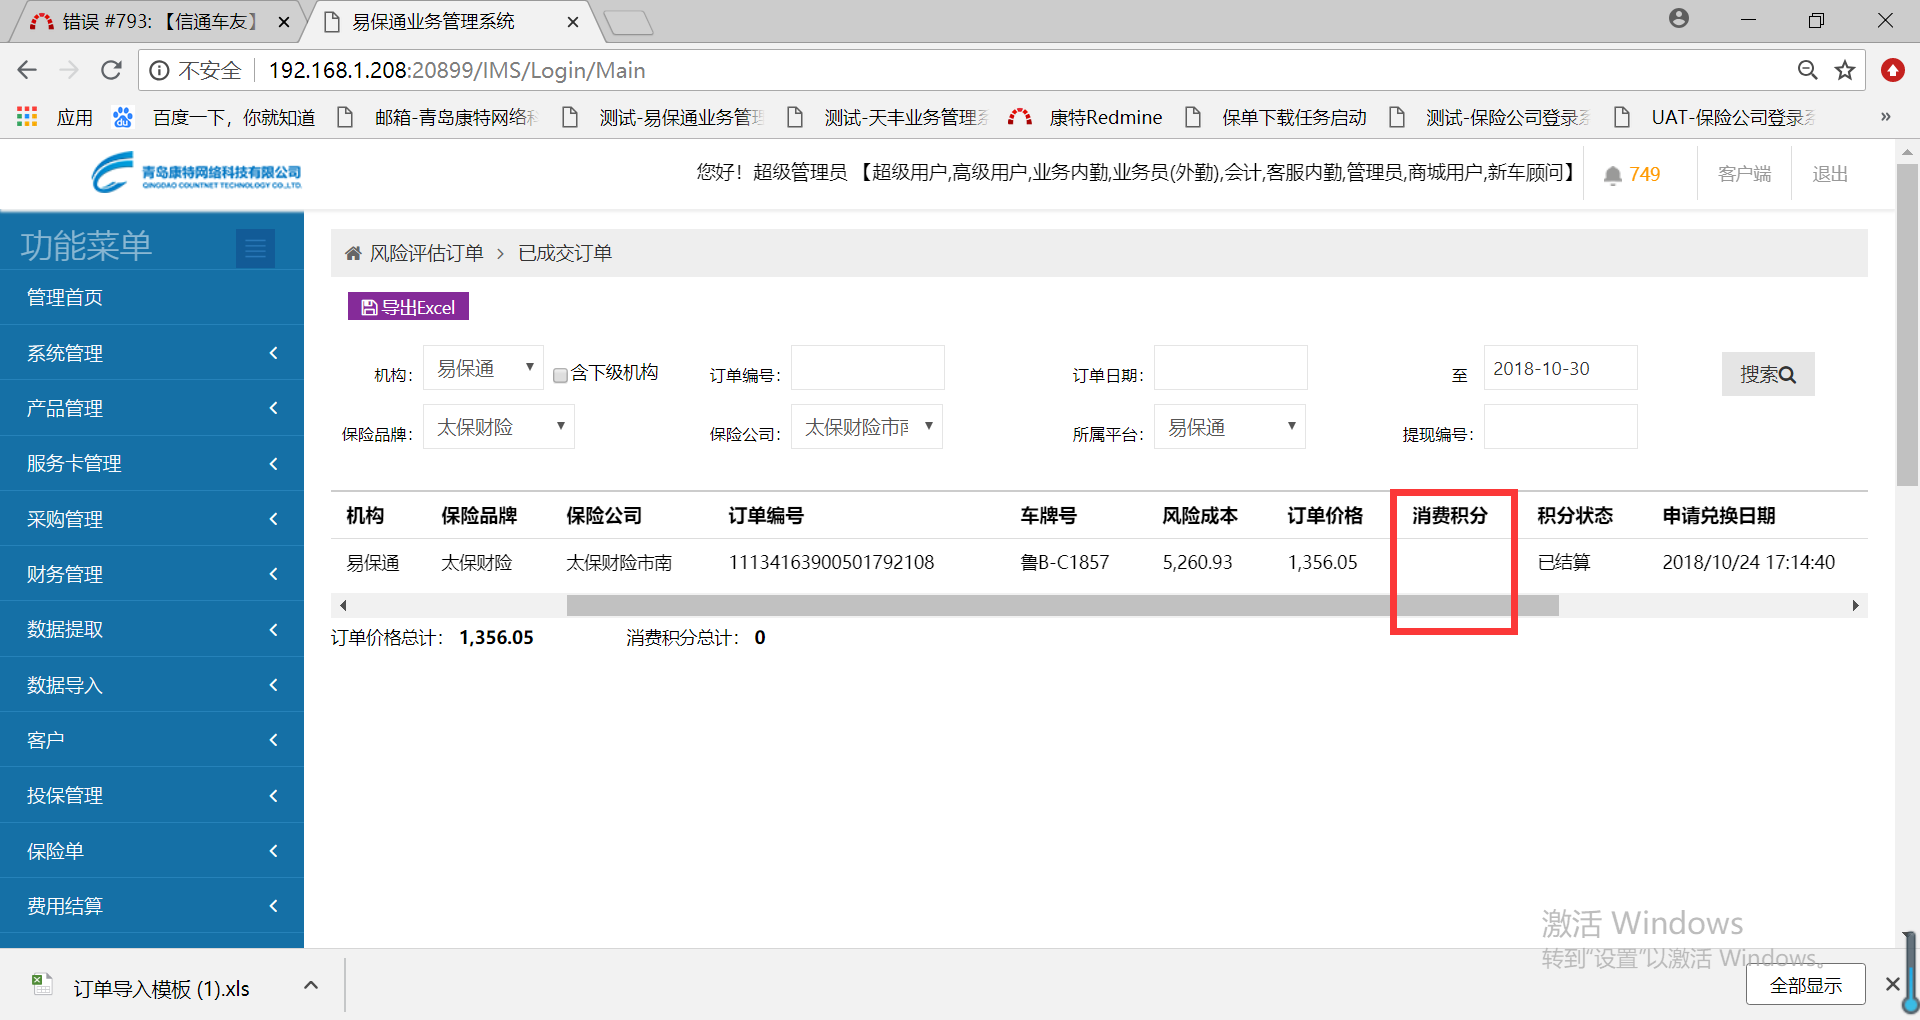Open the Chrome apps grid icon
Image resolution: width=1920 pixels, height=1020 pixels.
(27, 117)
